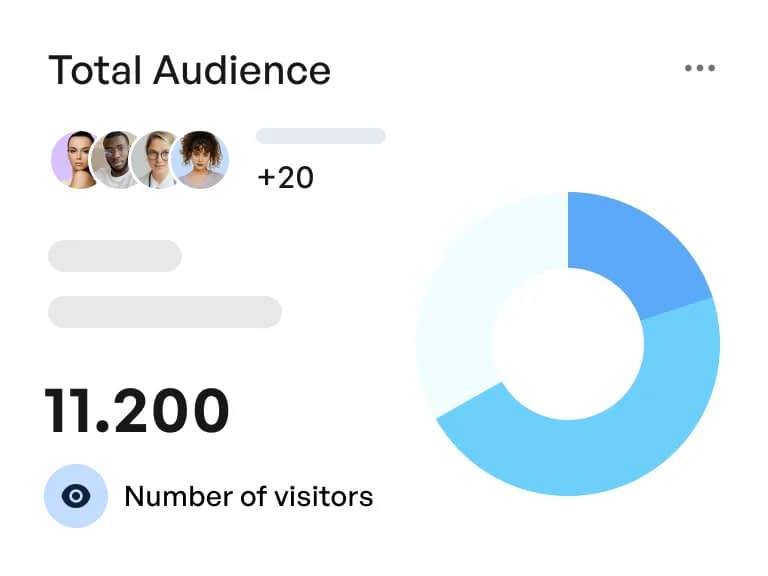Click the short gray placeholder bar
768x576 pixels.
tap(115, 256)
